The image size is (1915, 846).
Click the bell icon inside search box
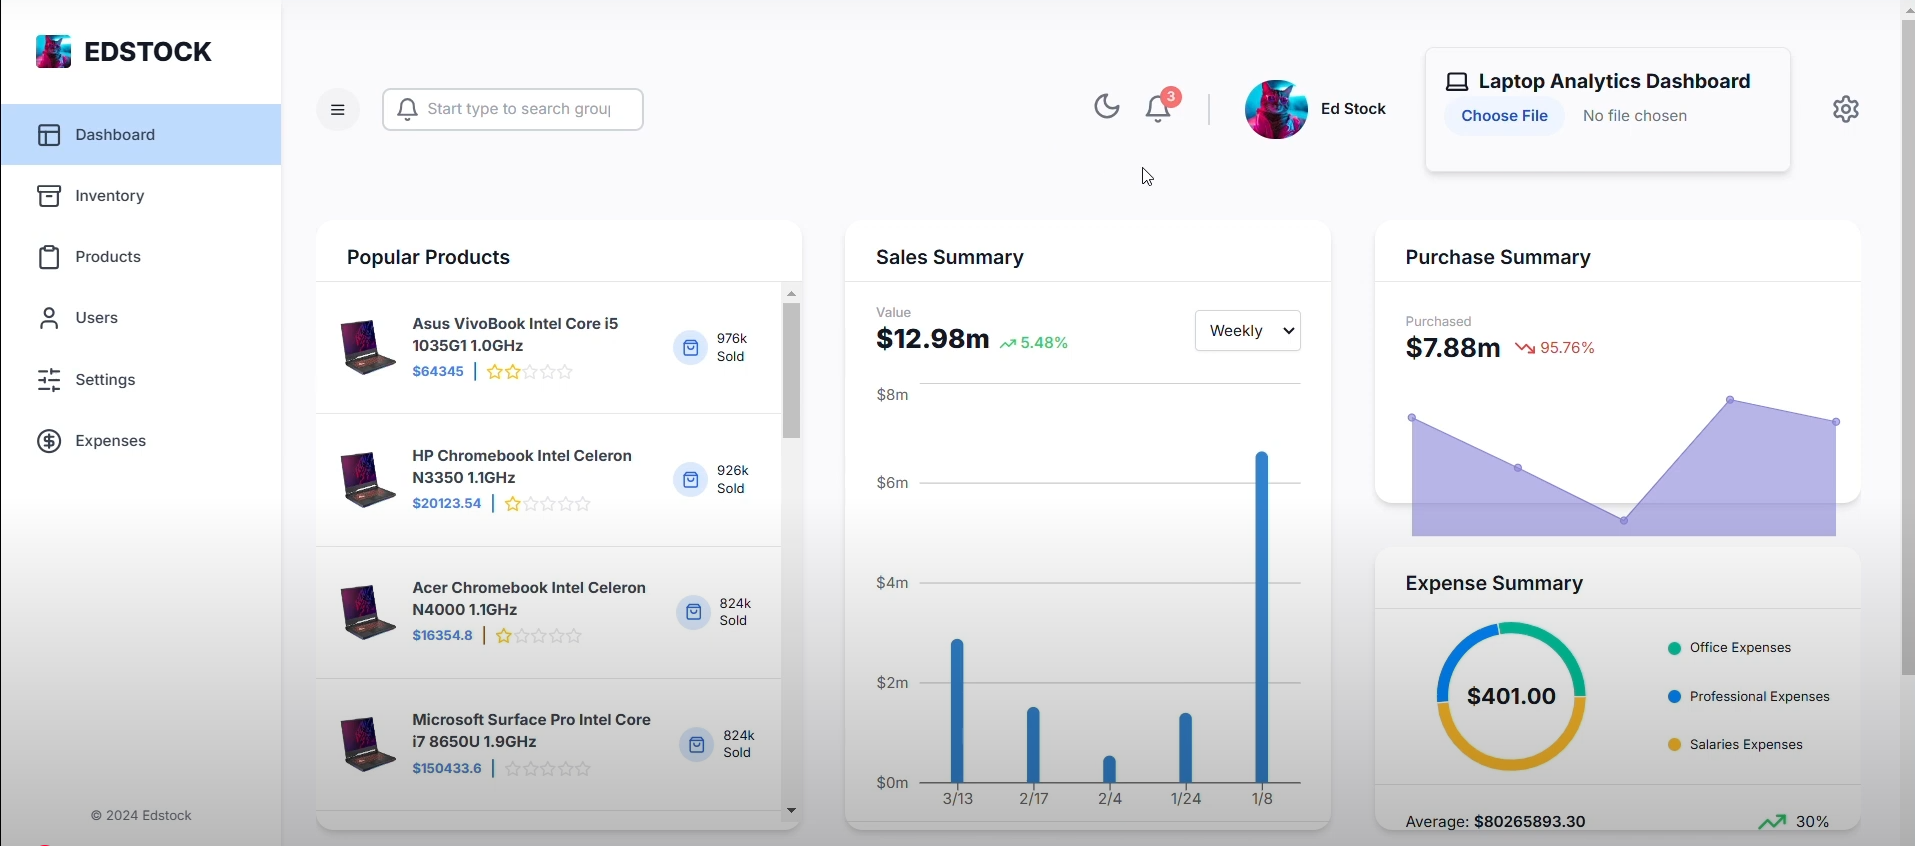[407, 109]
